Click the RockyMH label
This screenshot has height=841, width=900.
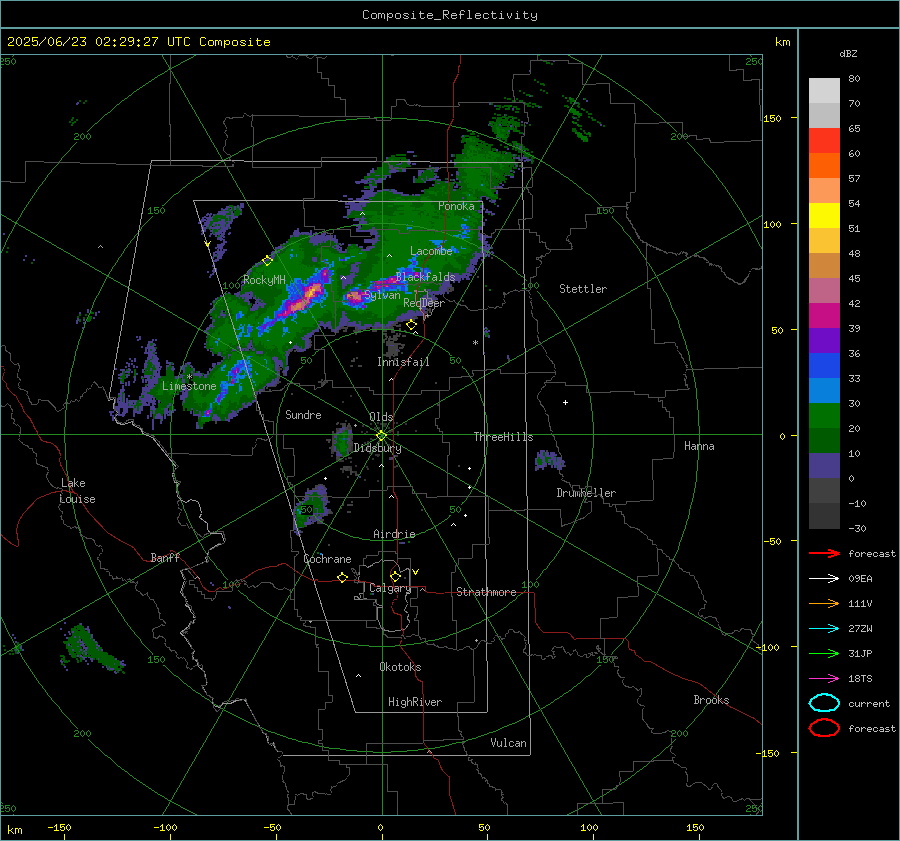point(264,280)
